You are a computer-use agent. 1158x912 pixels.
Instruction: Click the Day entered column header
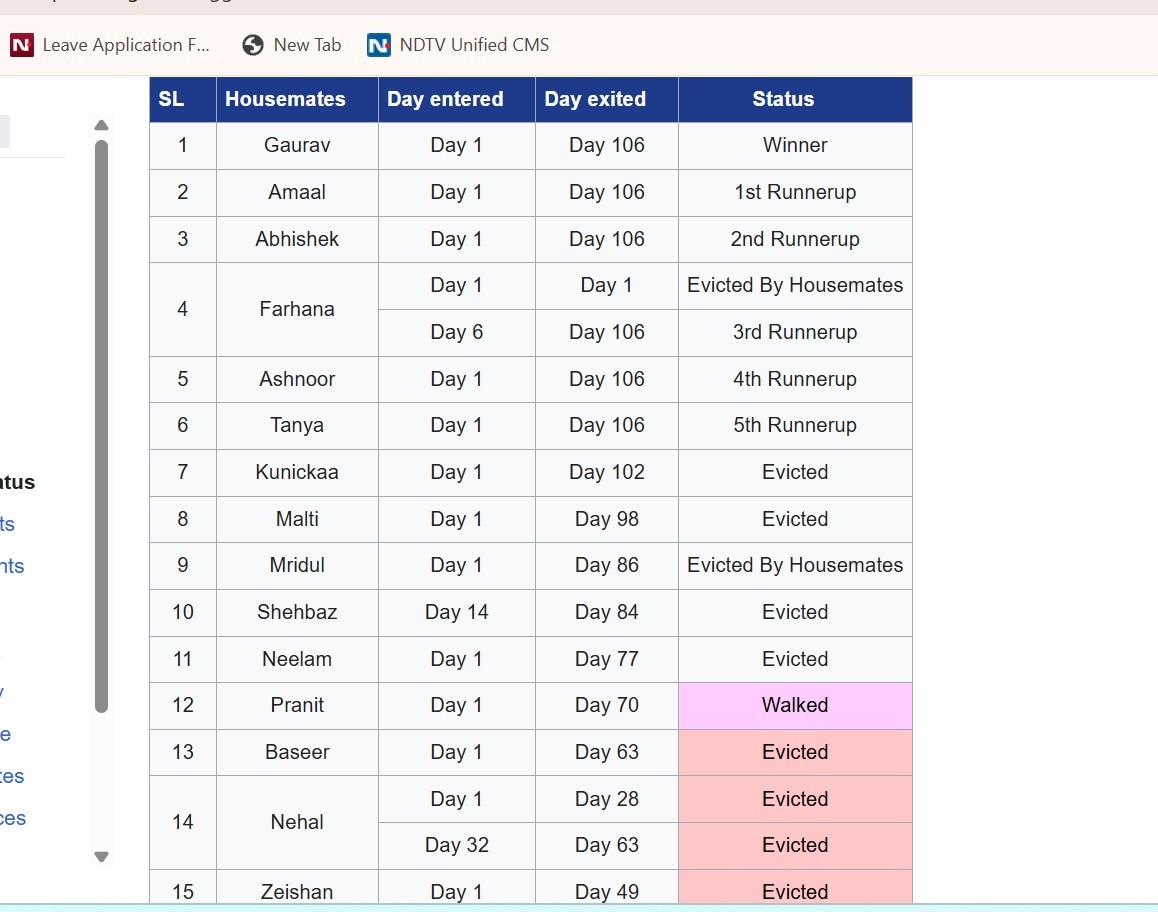(x=445, y=99)
